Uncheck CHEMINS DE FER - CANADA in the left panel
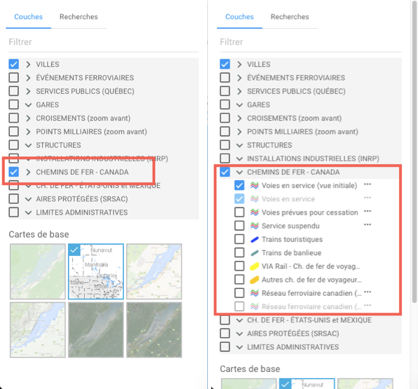 click(14, 172)
